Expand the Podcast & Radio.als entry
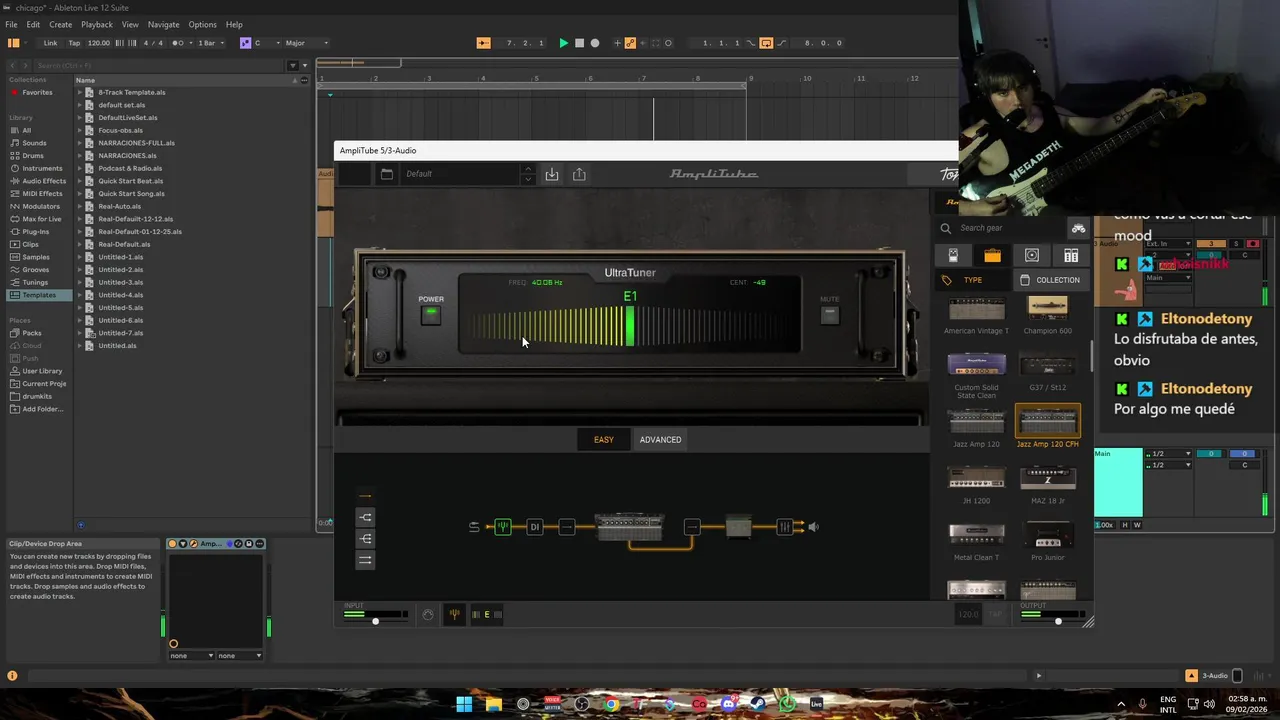This screenshot has height=720, width=1280. pos(80,168)
